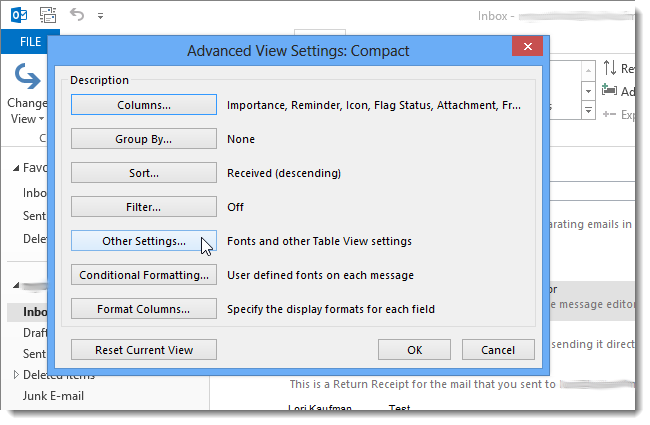
Task: Open the Columns... settings
Action: click(143, 104)
